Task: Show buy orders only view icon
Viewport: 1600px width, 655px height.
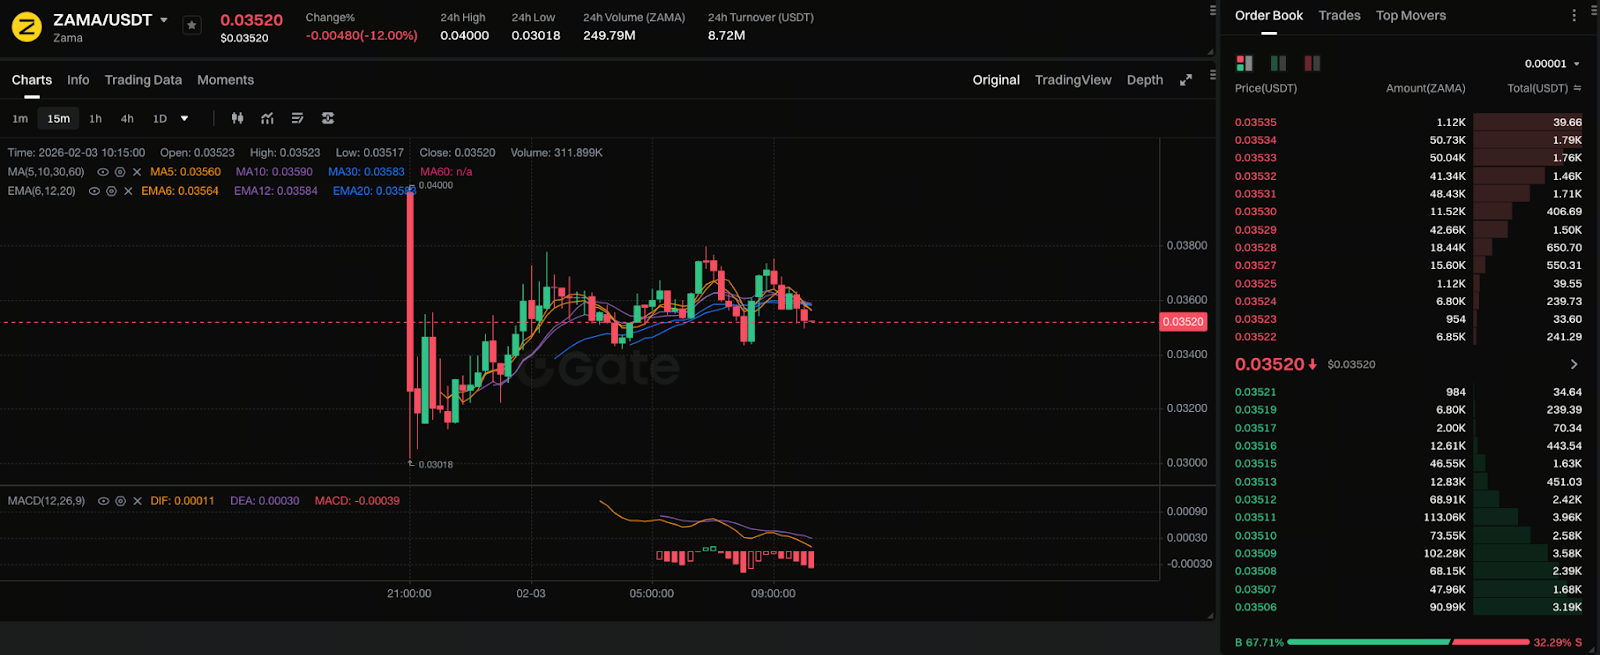Action: 1278,63
